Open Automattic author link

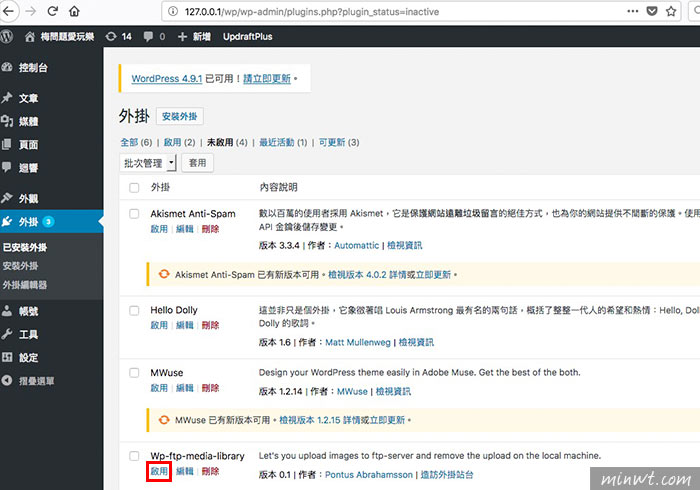pos(356,245)
